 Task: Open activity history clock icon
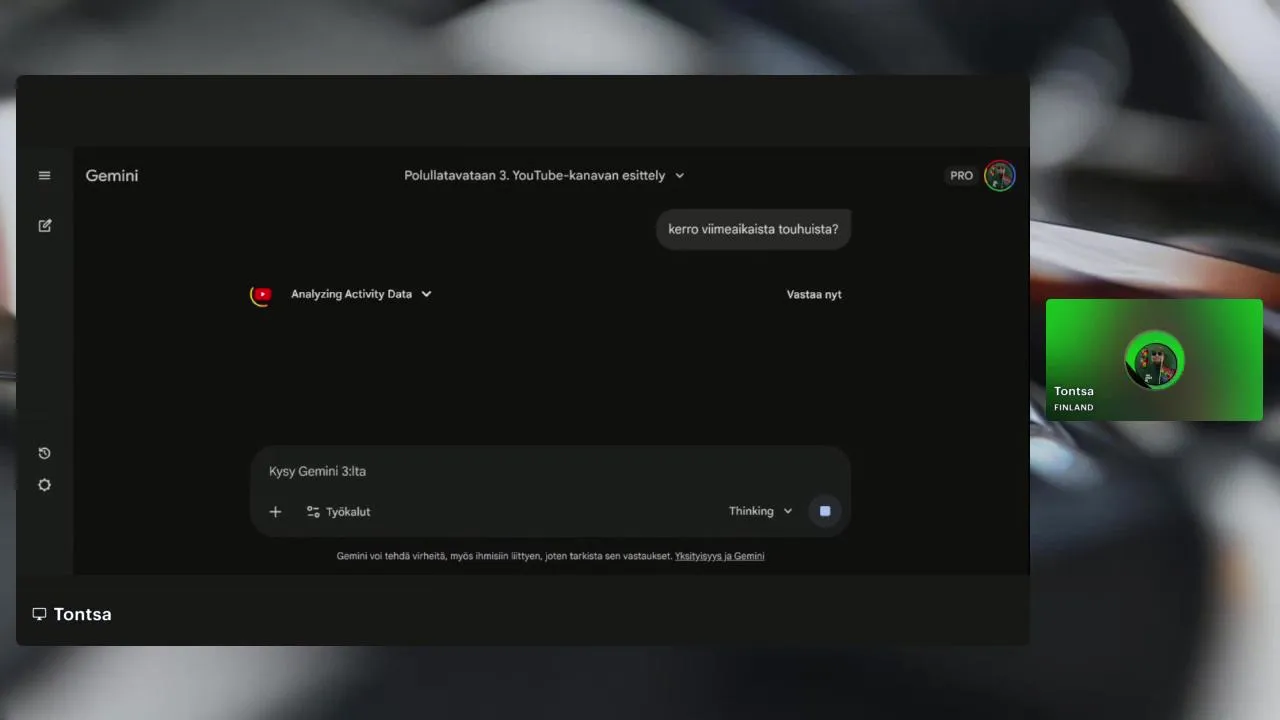point(44,453)
